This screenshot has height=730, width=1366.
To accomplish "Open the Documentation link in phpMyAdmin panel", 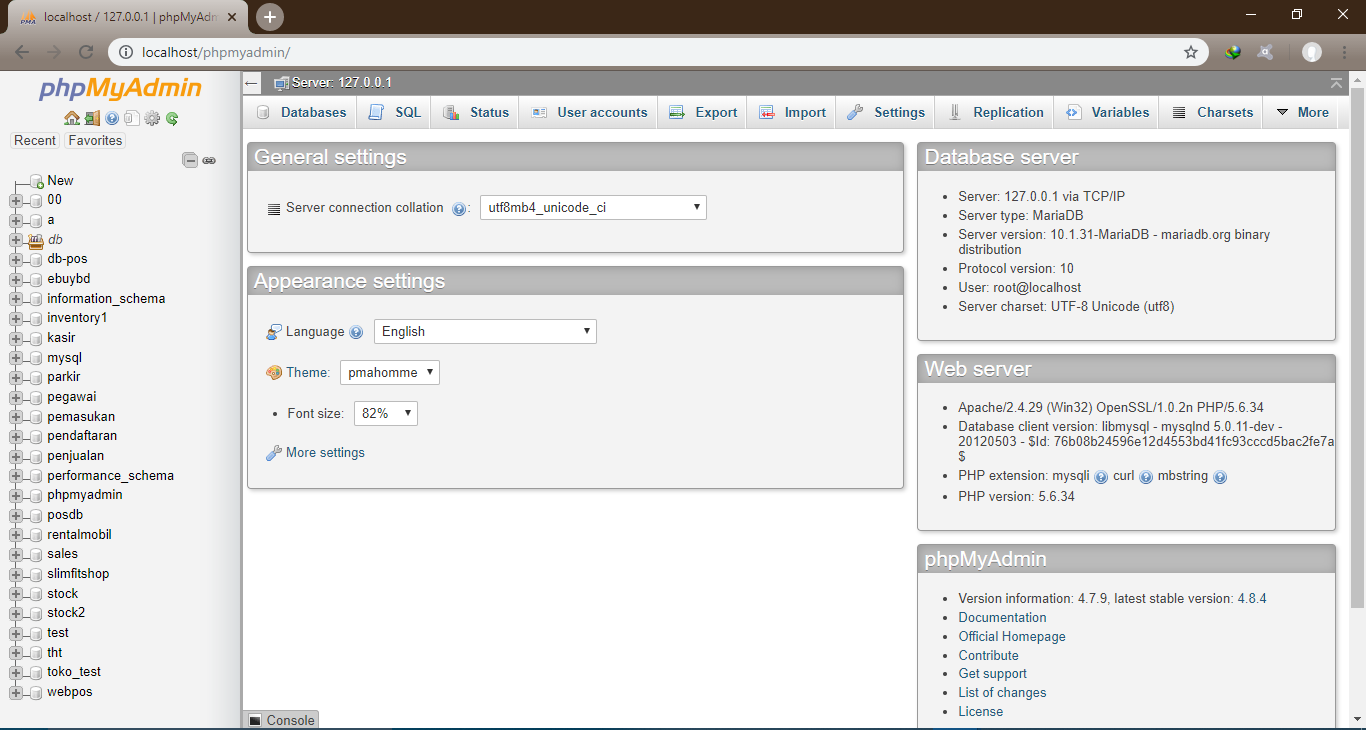I will tap(1002, 618).
